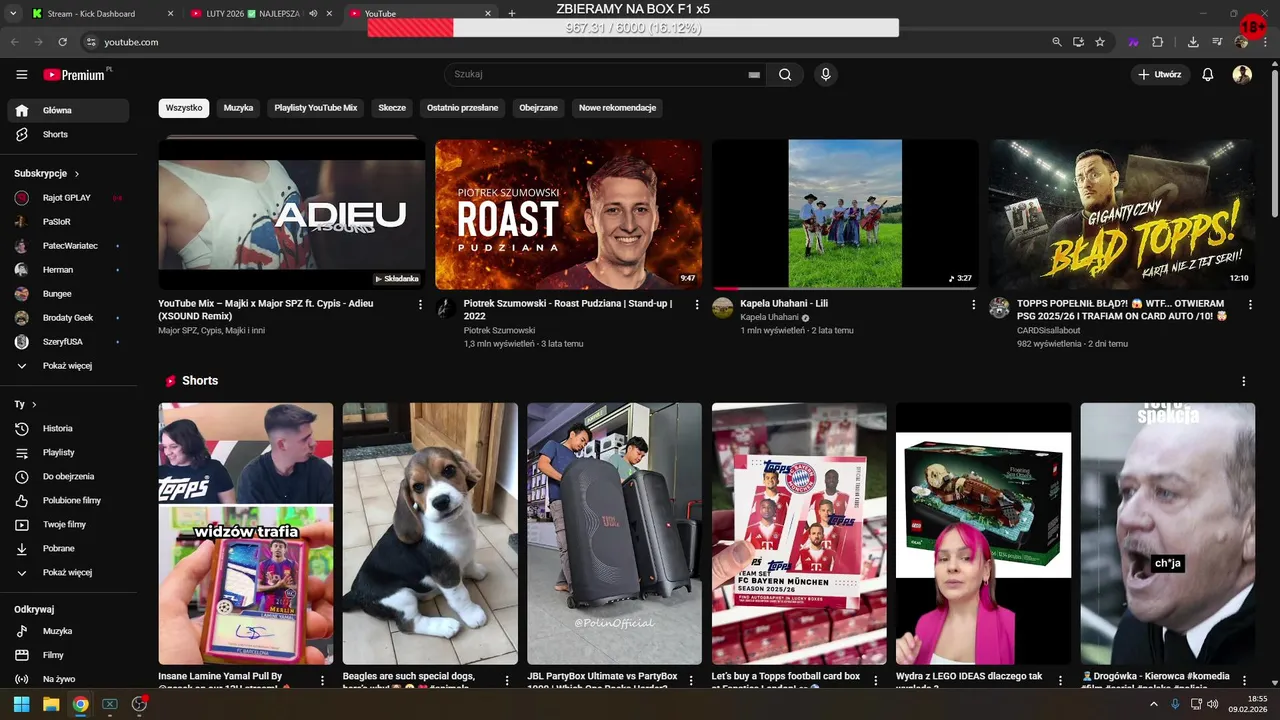
Task: Play the Roast Pudziana thumbnail
Action: pyautogui.click(x=568, y=214)
